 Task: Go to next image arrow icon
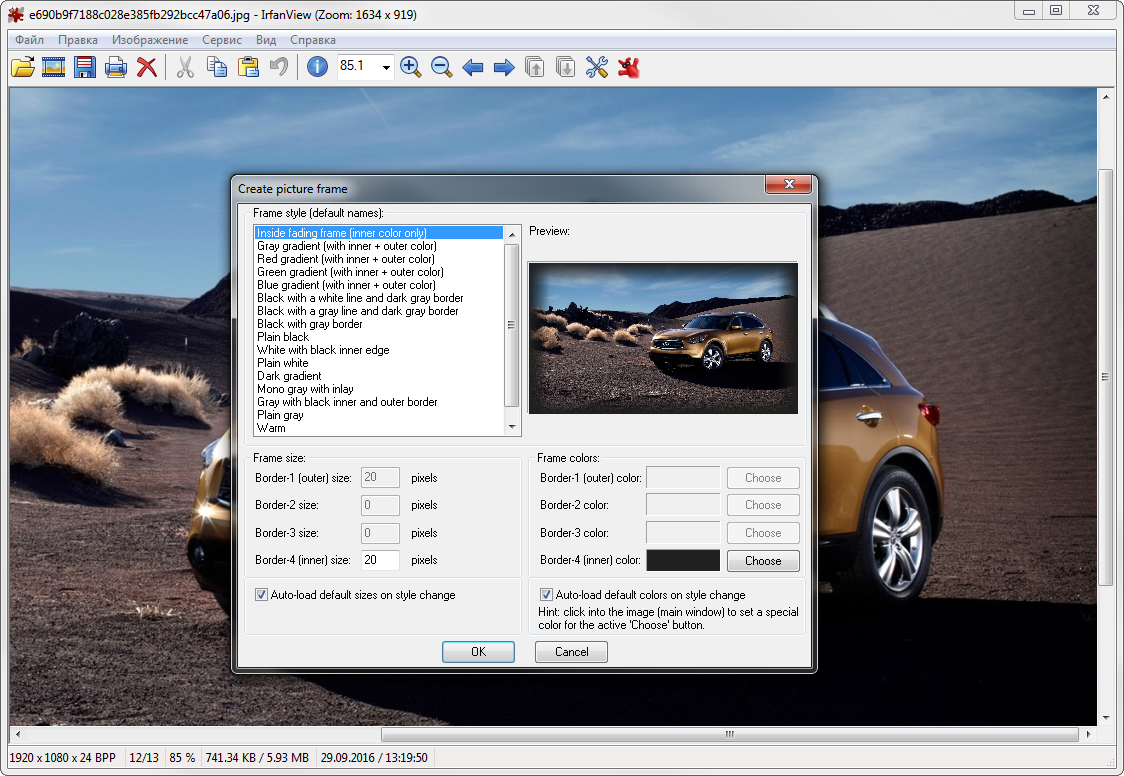pos(504,67)
